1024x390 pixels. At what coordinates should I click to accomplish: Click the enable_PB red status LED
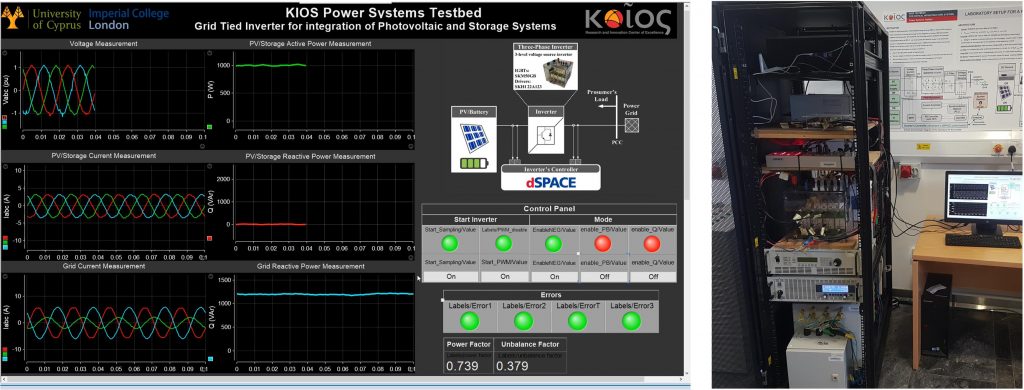pyautogui.click(x=603, y=244)
